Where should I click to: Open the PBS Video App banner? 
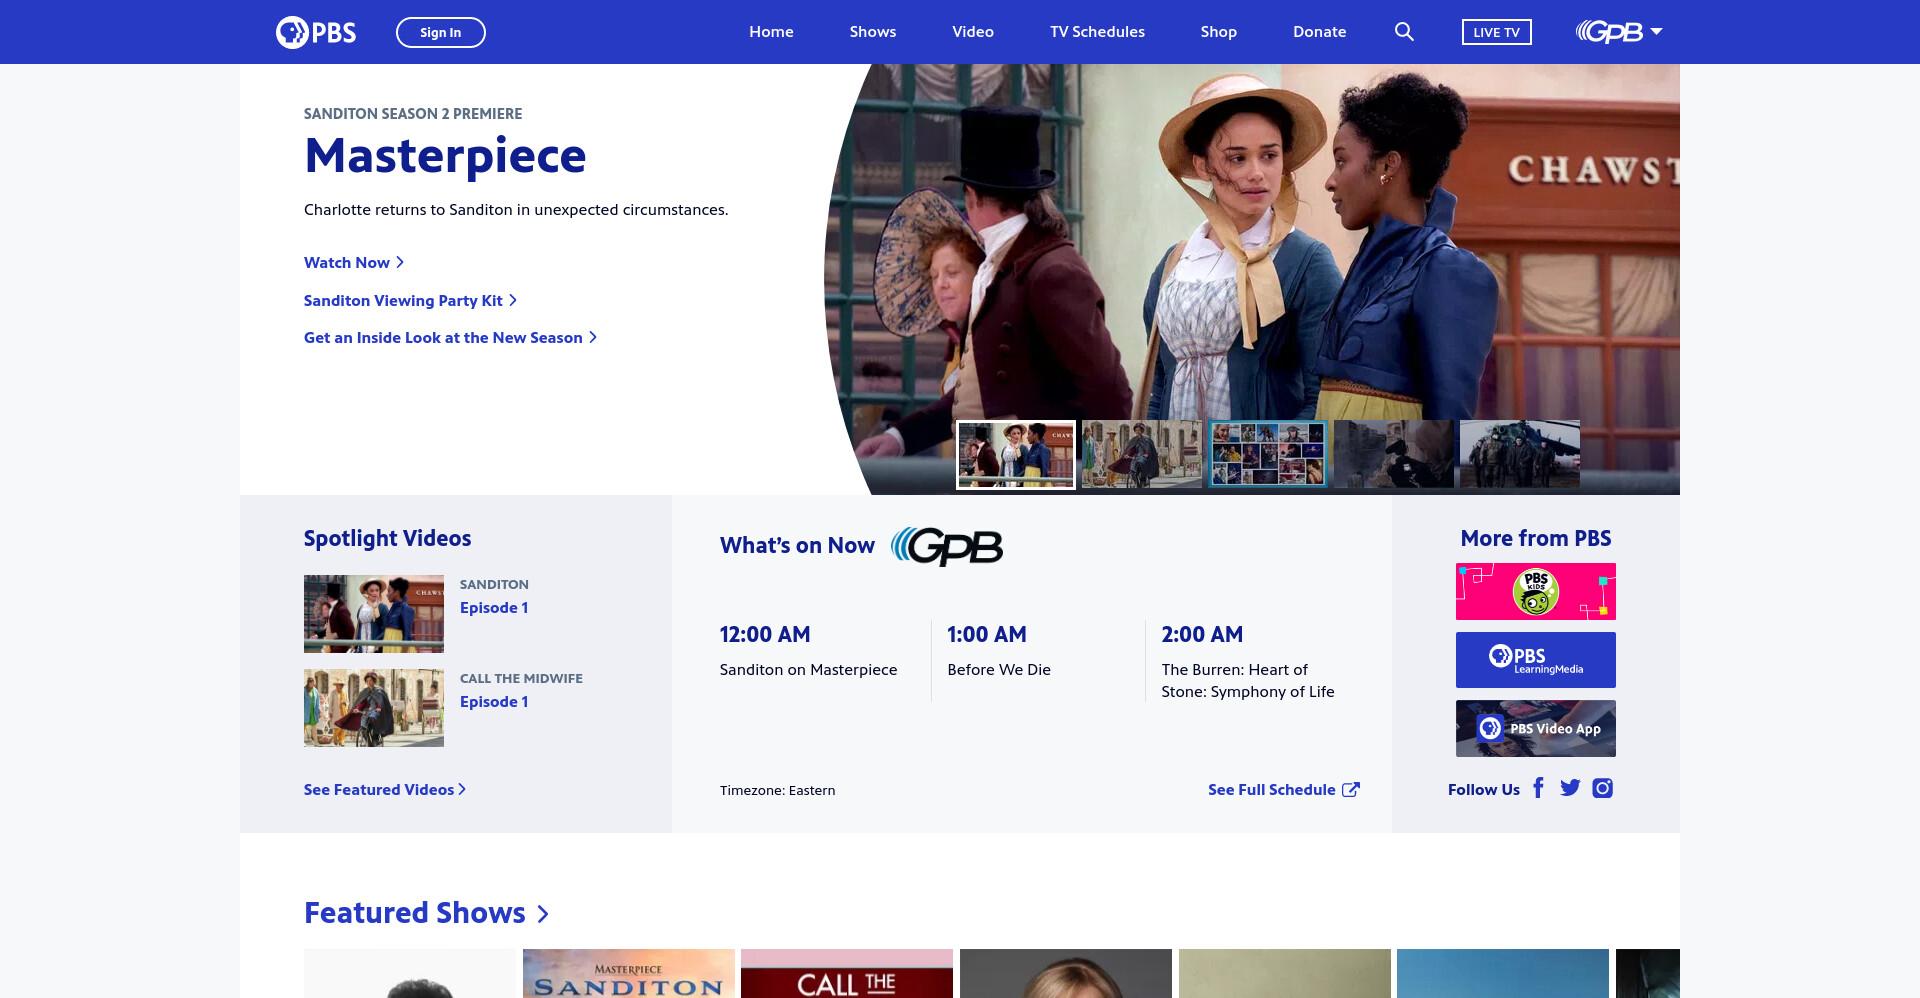(1536, 729)
